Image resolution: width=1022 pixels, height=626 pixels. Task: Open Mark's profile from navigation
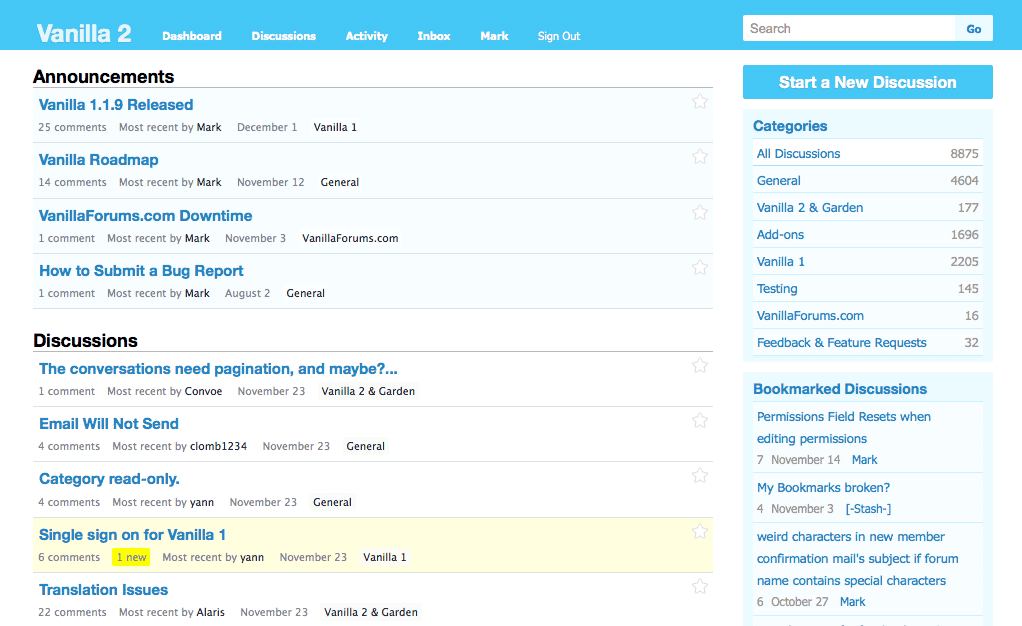tap(494, 36)
